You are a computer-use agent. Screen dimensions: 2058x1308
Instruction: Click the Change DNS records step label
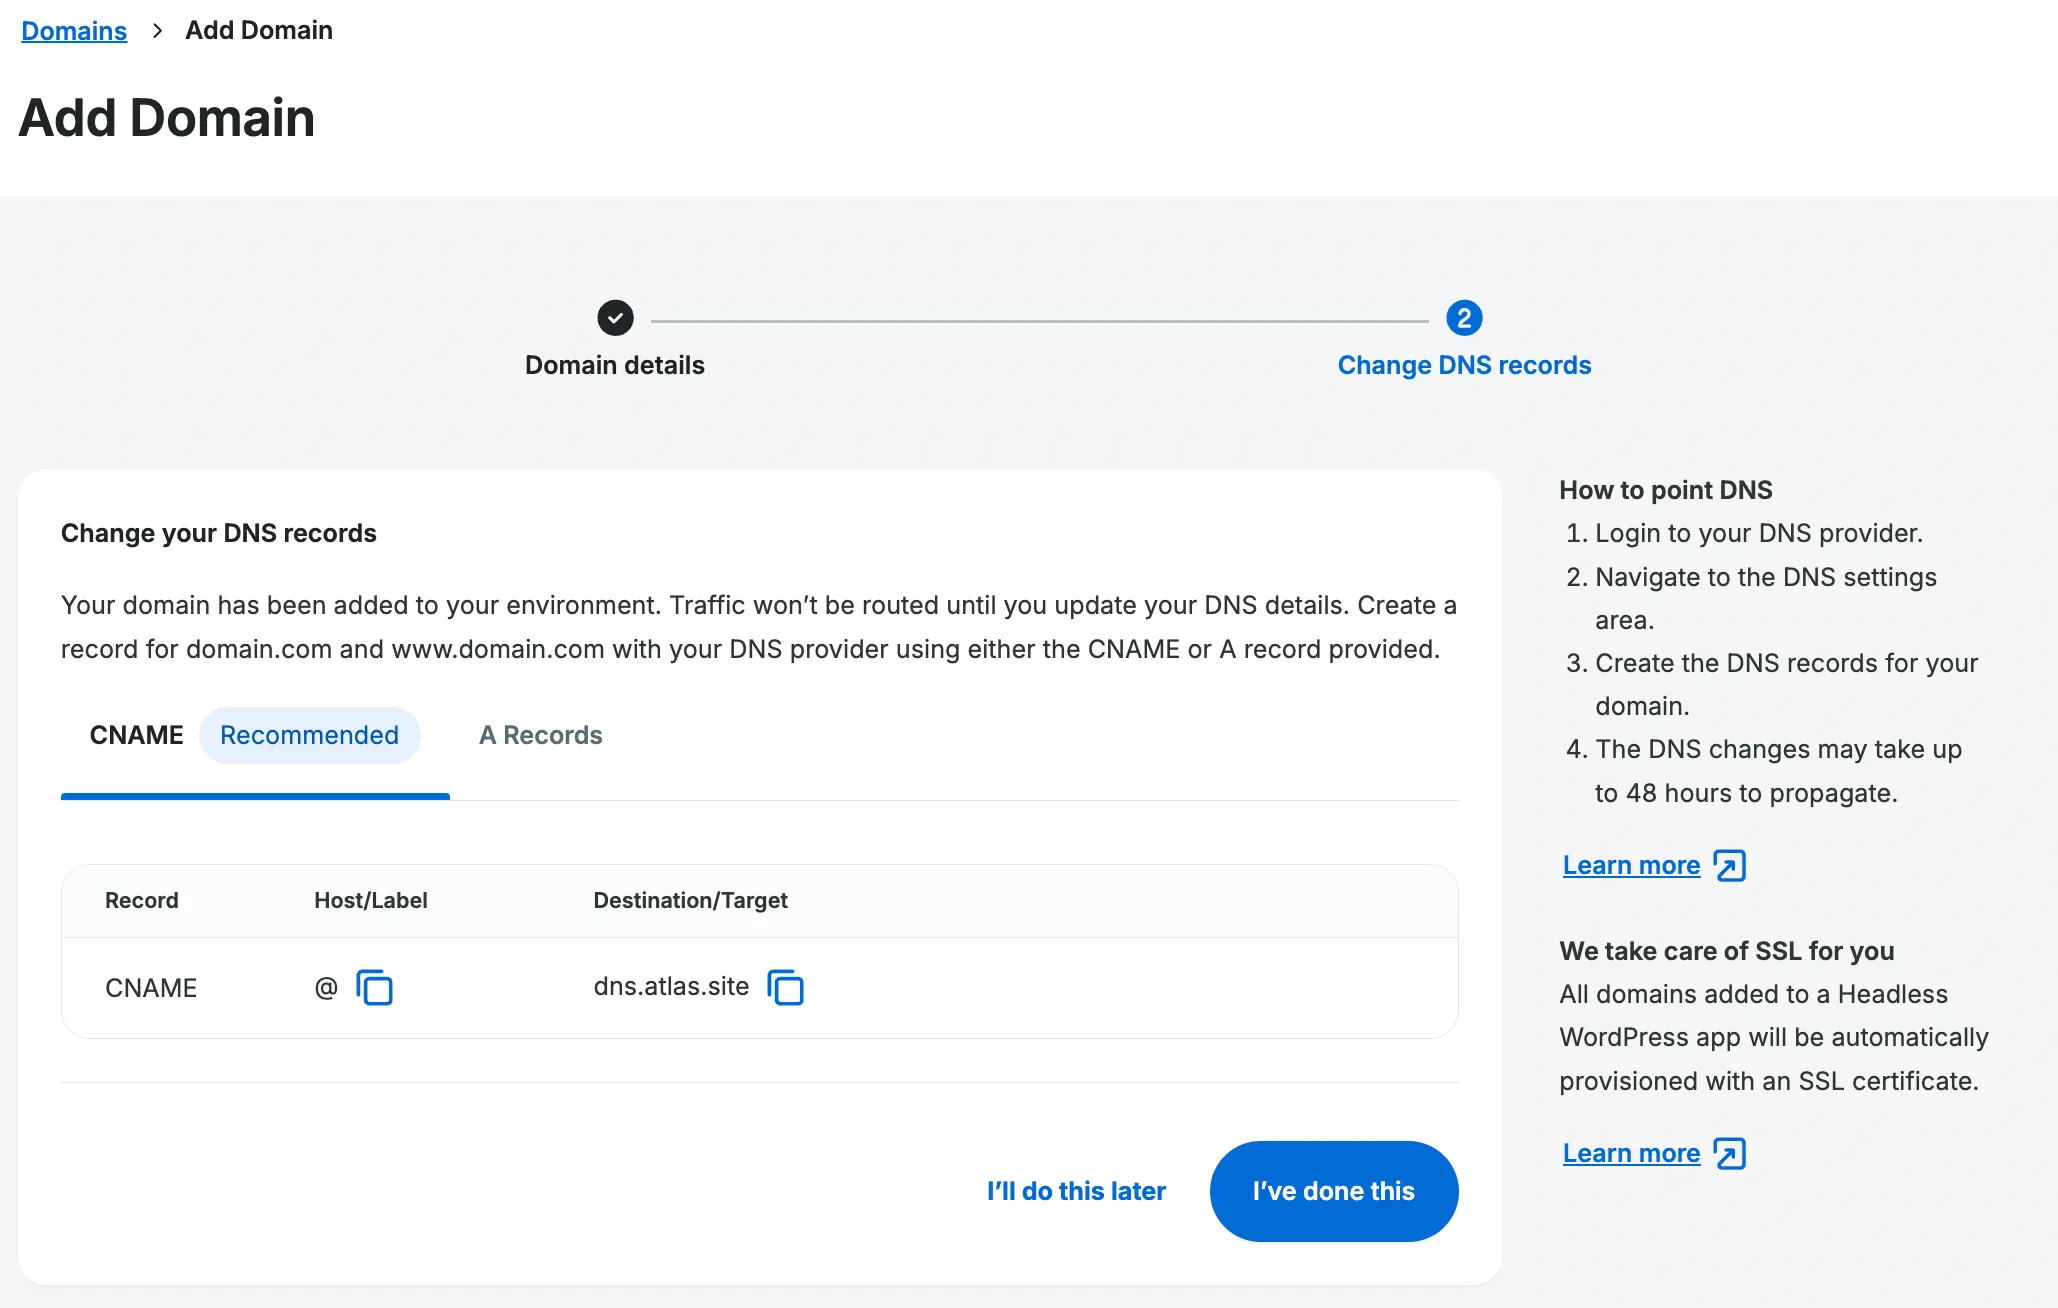pyautogui.click(x=1463, y=365)
